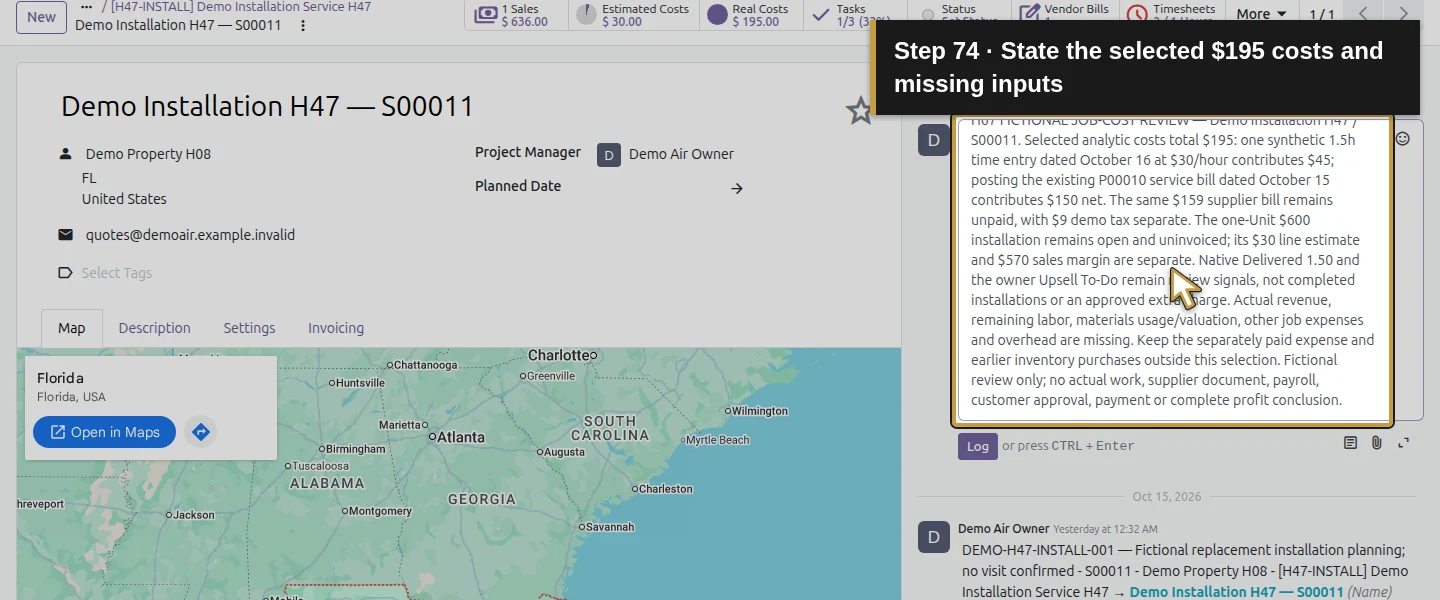Click the Log button
The height and width of the screenshot is (600, 1440).
click(x=977, y=446)
